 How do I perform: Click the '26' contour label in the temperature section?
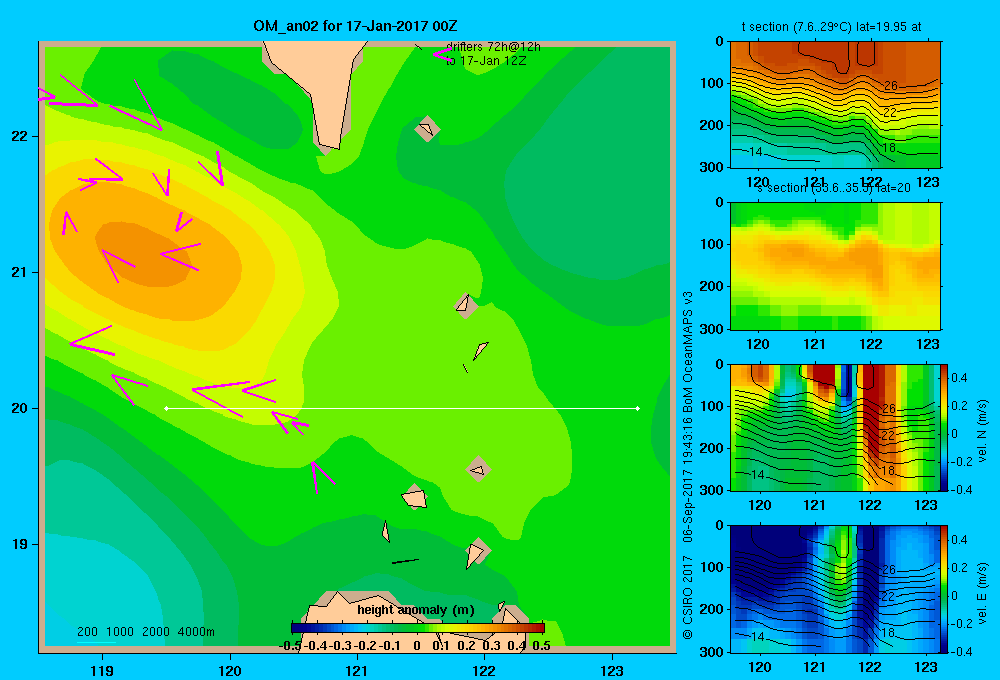[890, 85]
